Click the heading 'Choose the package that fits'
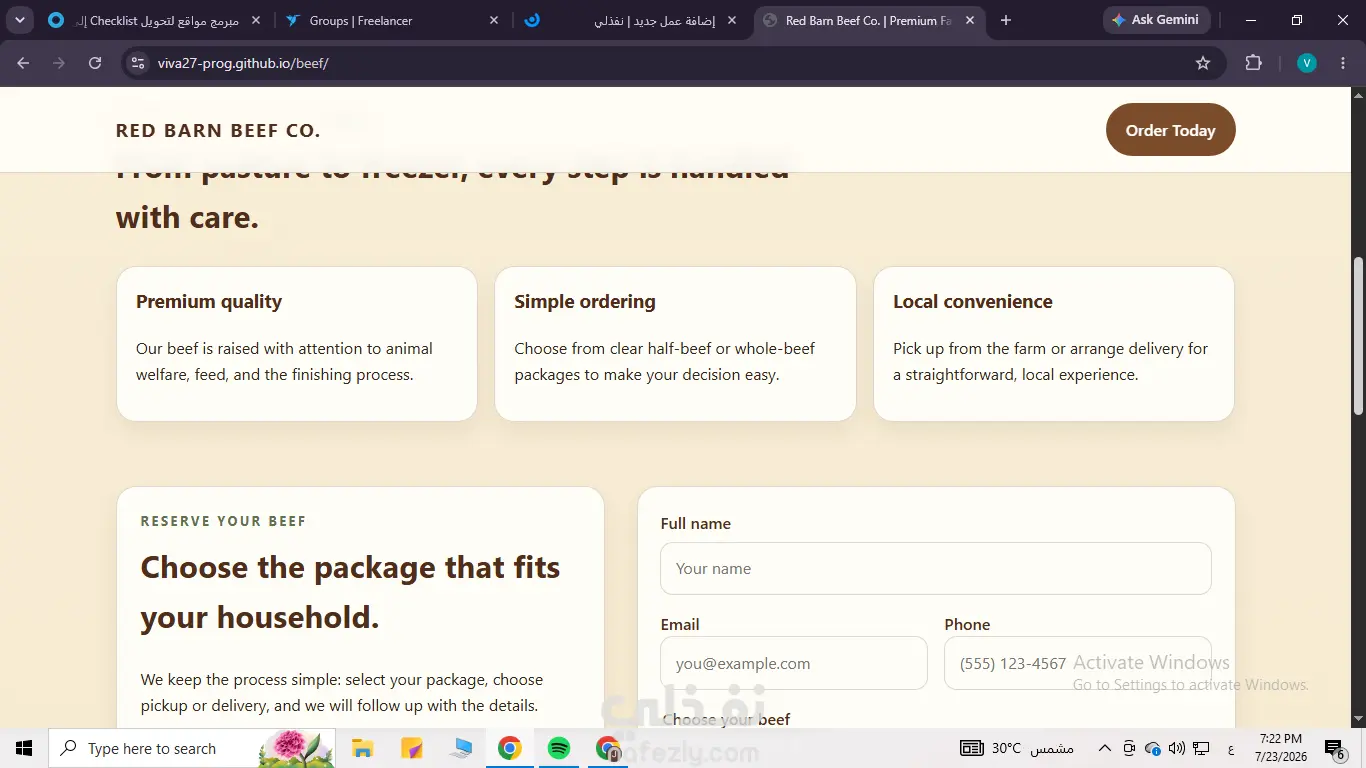Image resolution: width=1366 pixels, height=768 pixels. tap(350, 567)
